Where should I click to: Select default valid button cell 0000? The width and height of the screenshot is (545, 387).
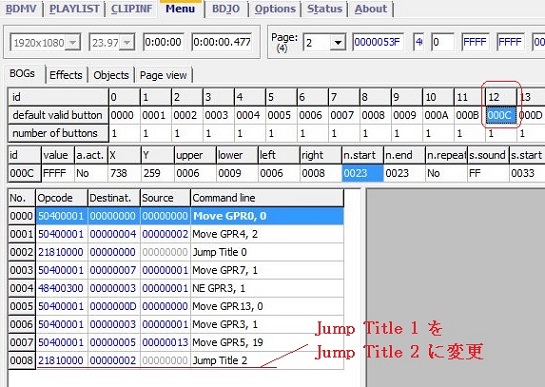click(x=124, y=115)
